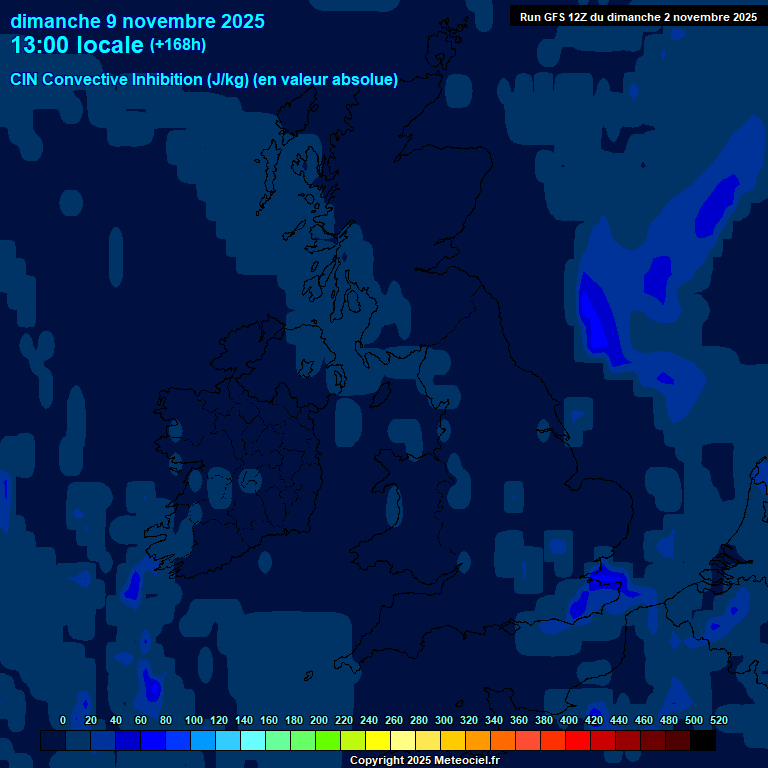Click the aquamarine swatch between 160 and 180
Viewport: 768px width, 768px height.
coord(278,741)
